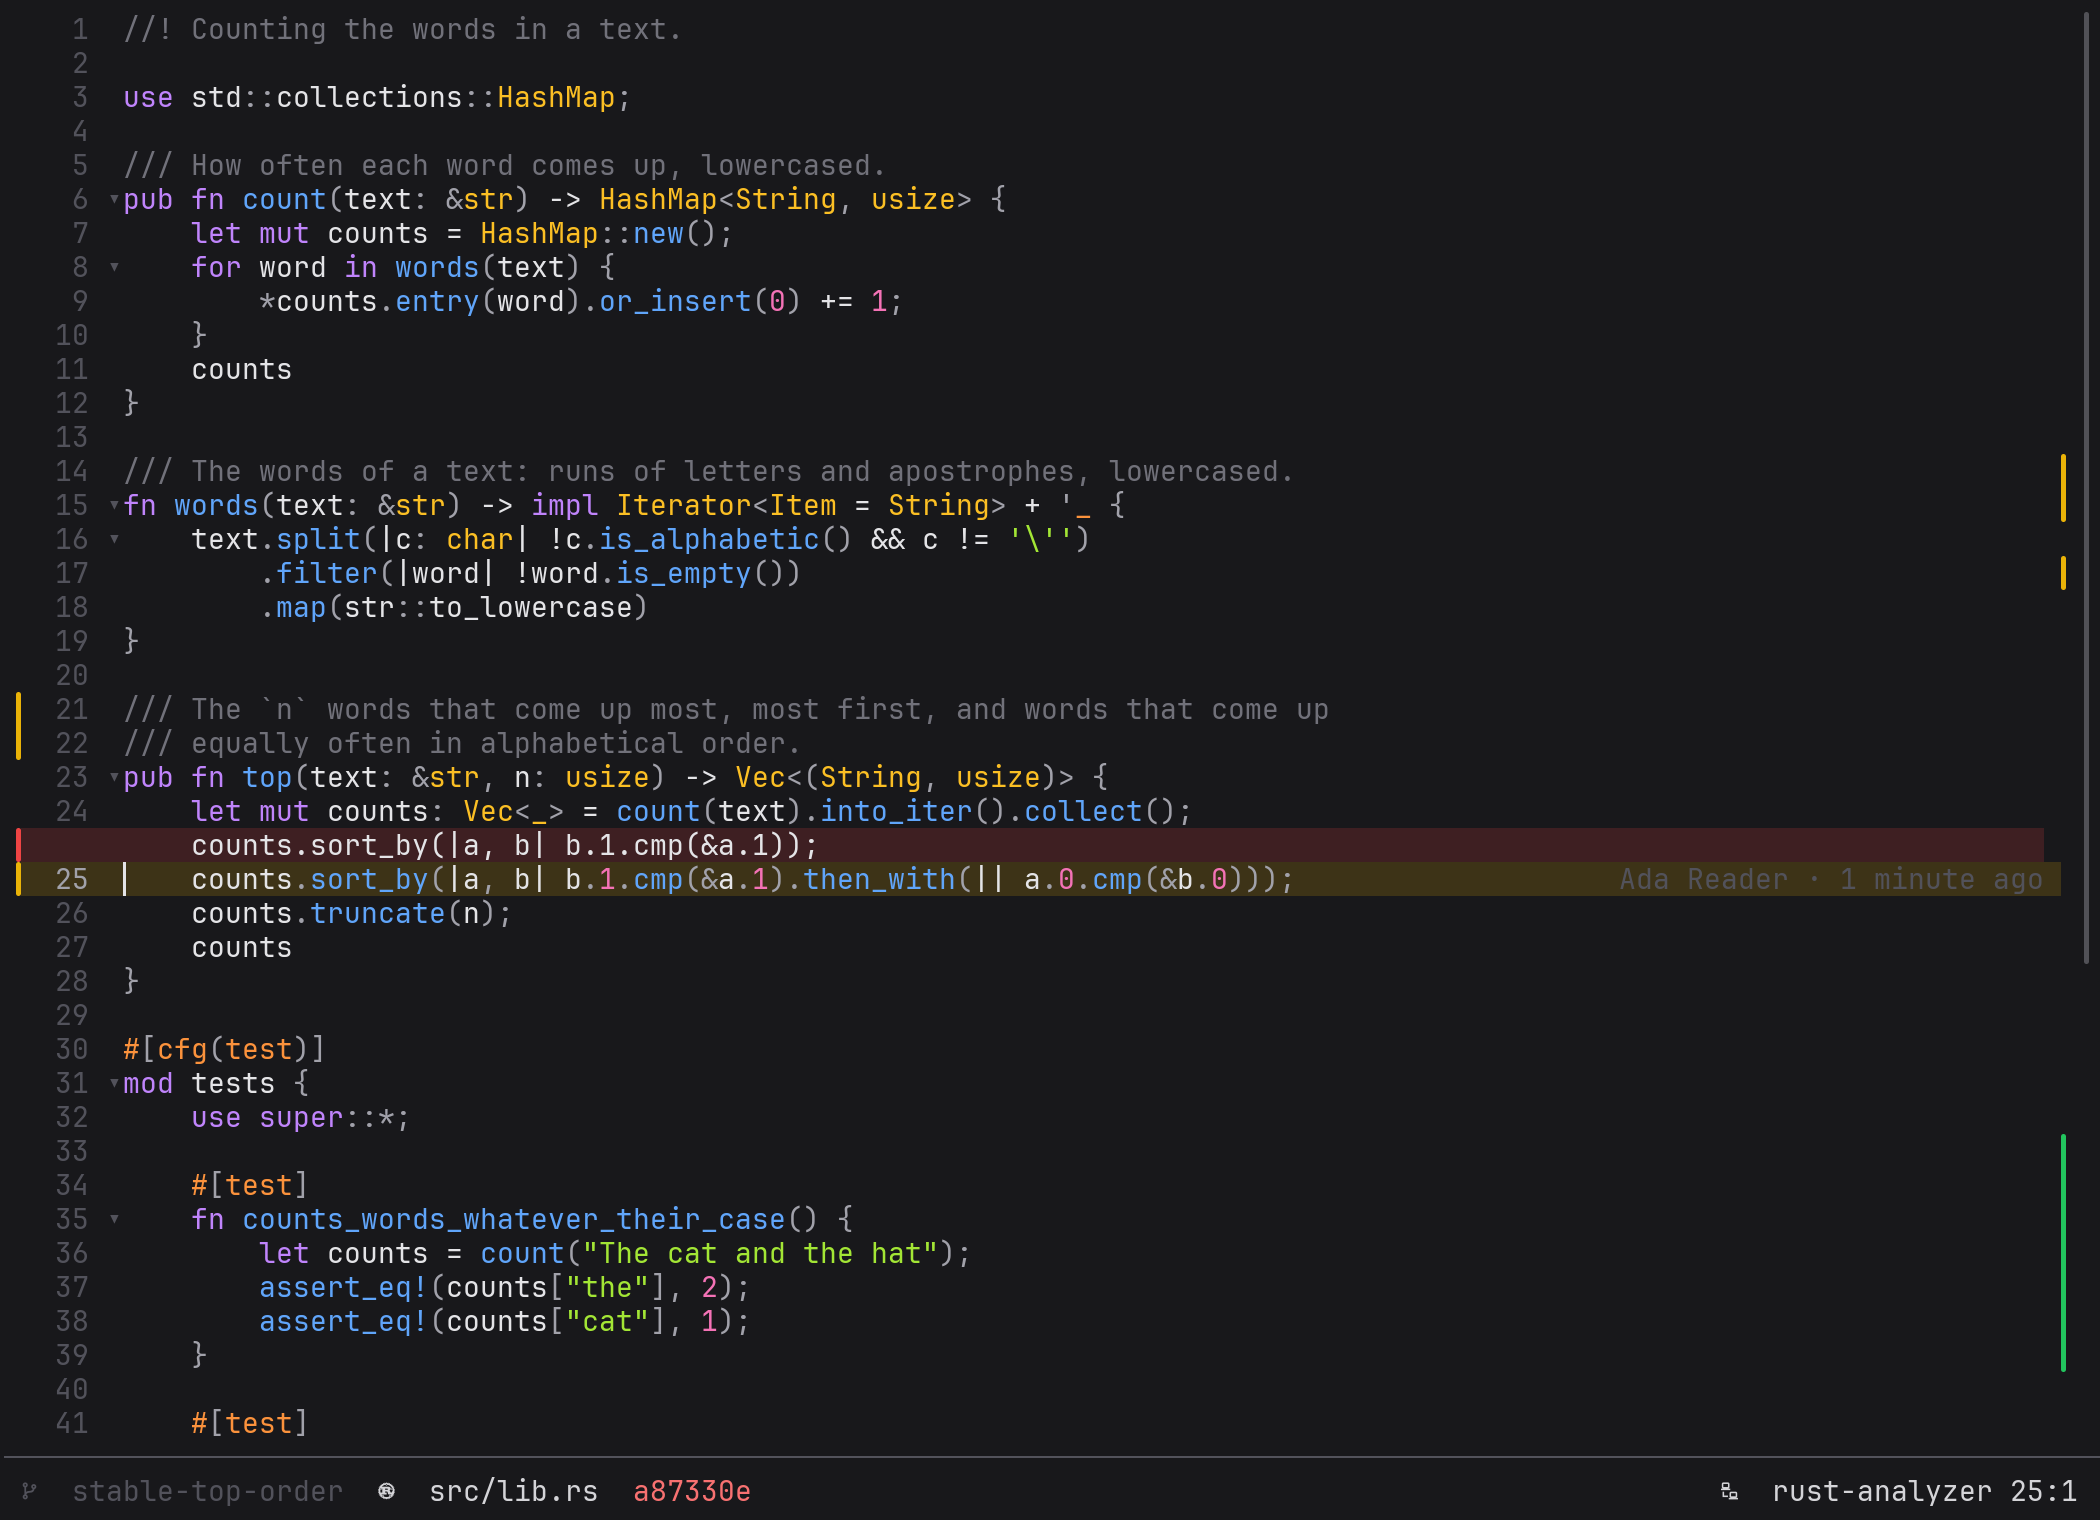2100x1520 pixels.
Task: Click the yellow change marker beside lines 21-22
Action: pyautogui.click(x=19, y=726)
